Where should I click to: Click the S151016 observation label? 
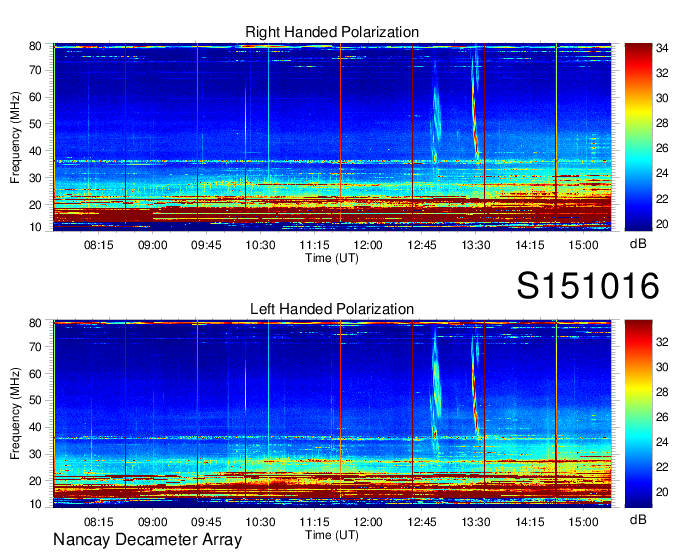(588, 286)
